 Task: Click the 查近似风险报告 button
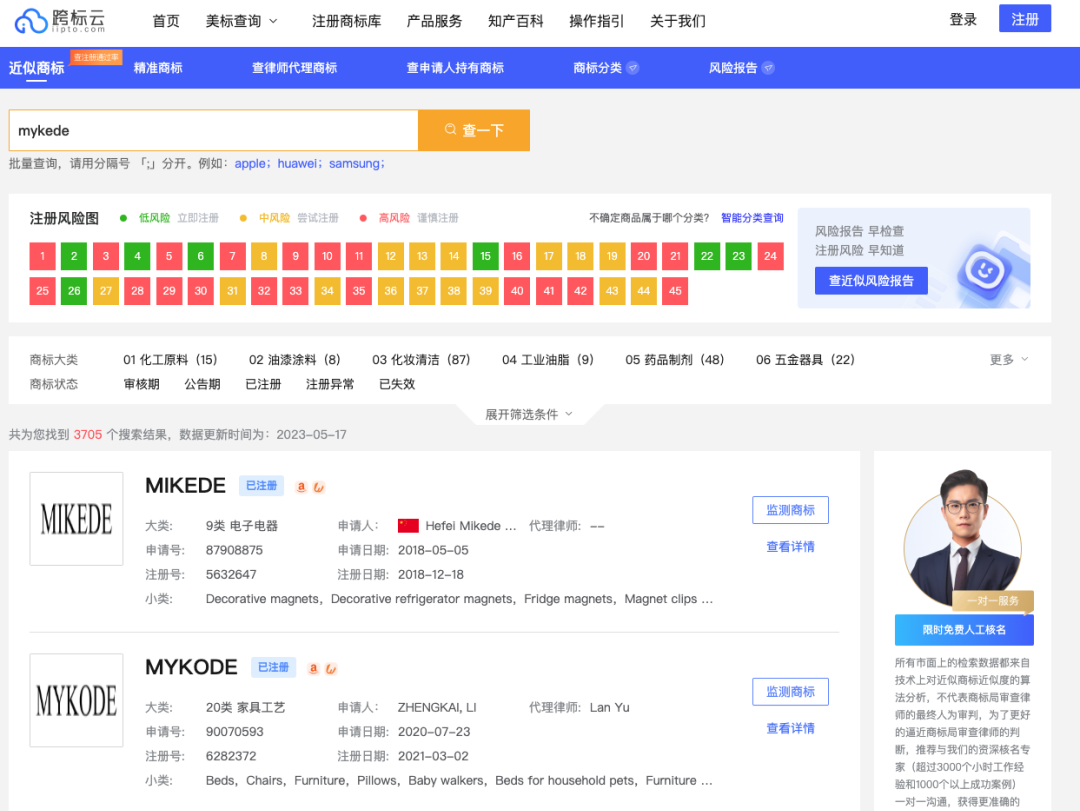[x=870, y=281]
